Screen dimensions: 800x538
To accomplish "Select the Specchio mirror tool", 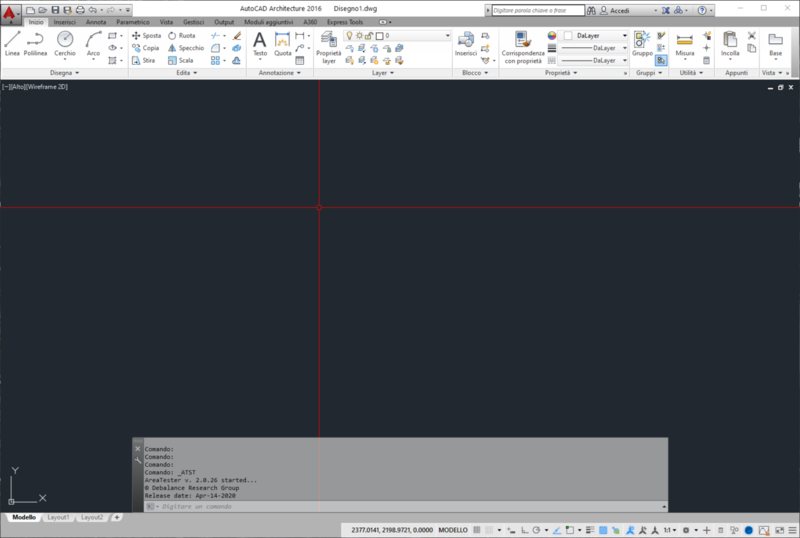I will pyautogui.click(x=186, y=48).
